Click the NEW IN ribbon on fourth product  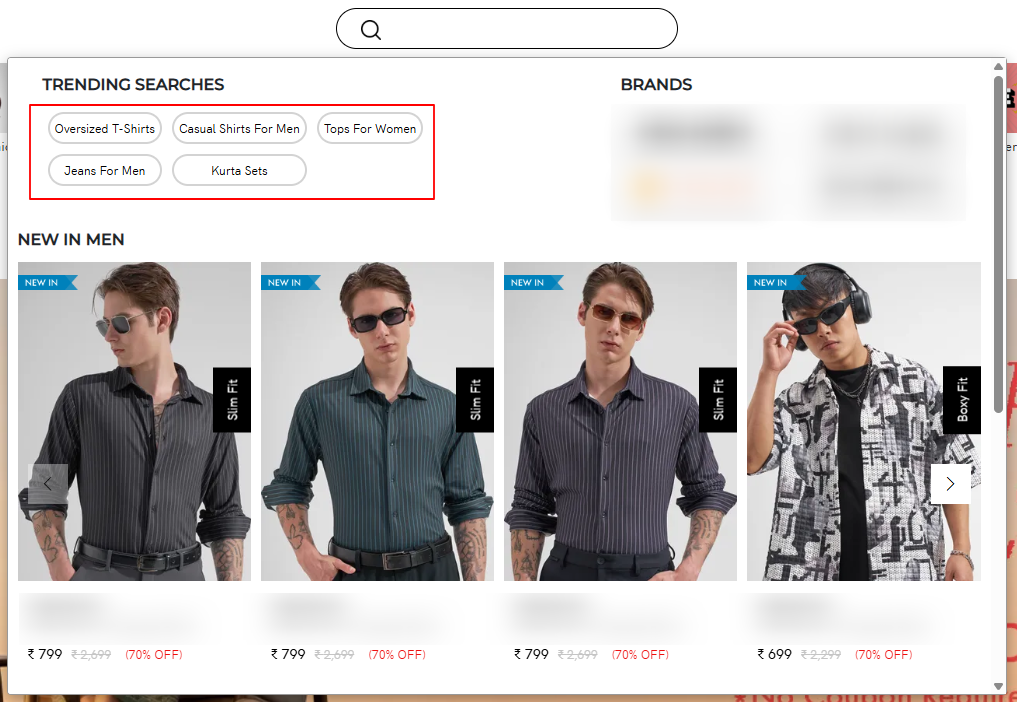click(x=773, y=283)
